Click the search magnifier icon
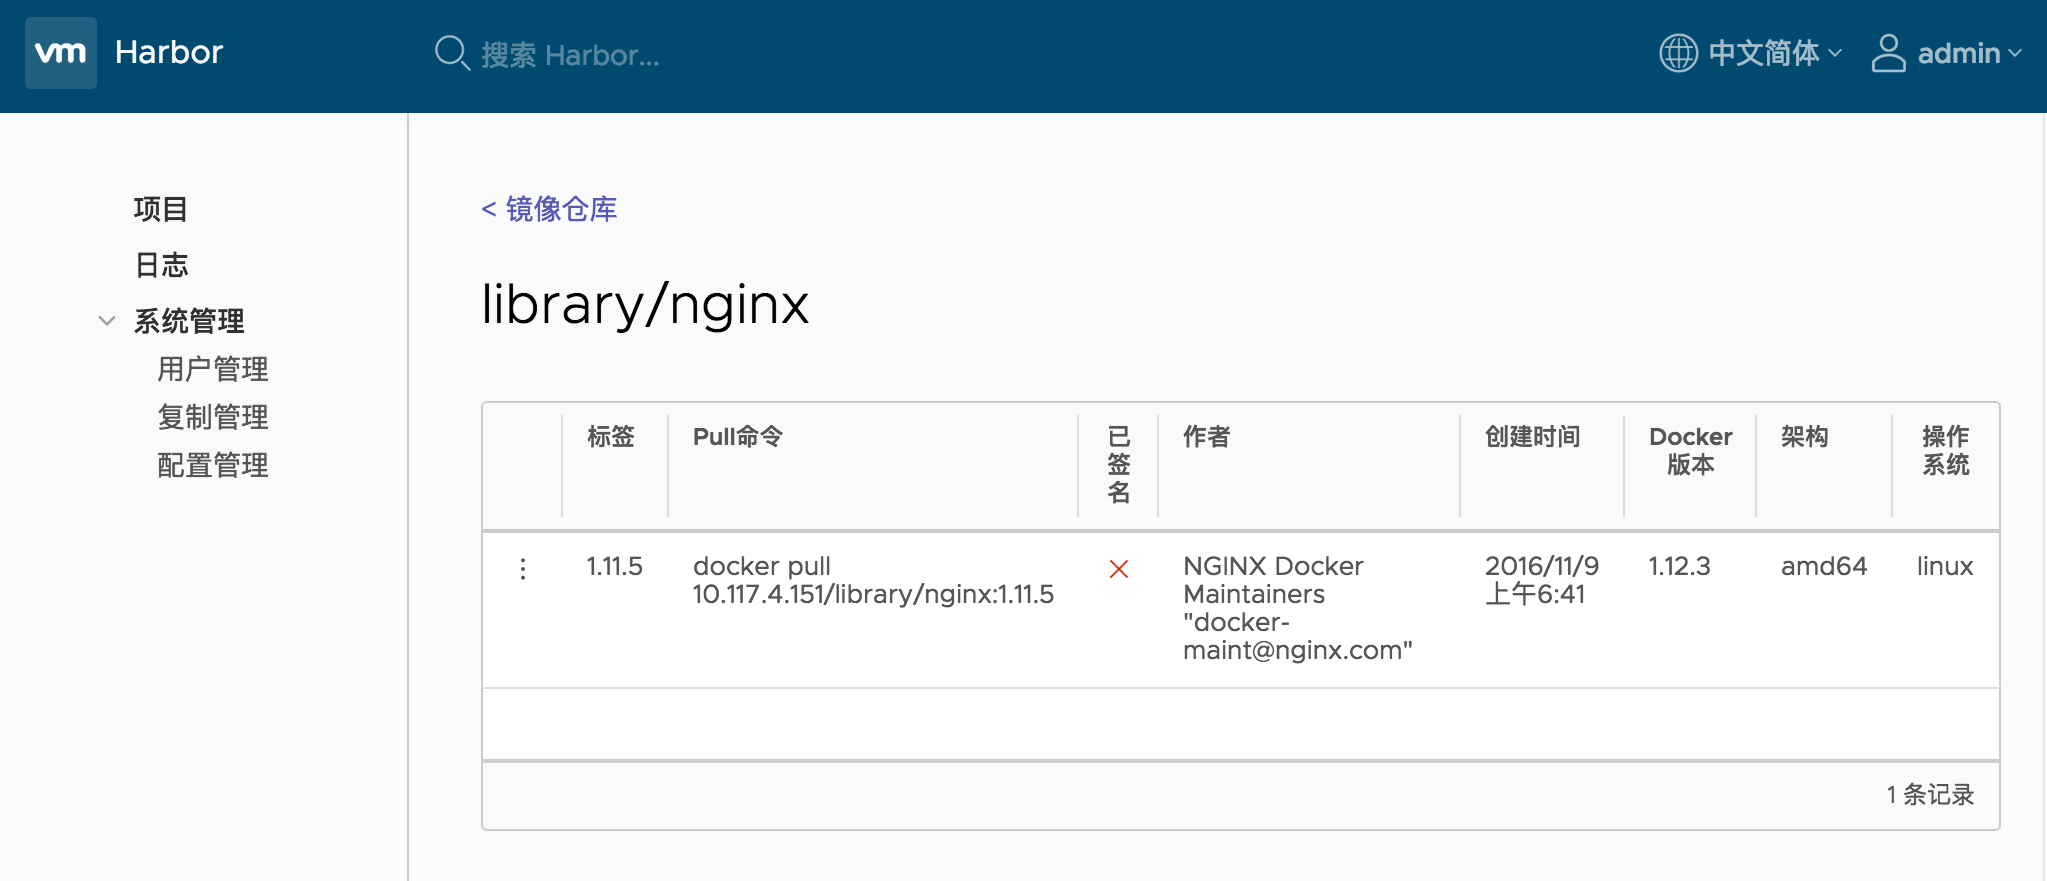2047x881 pixels. (x=451, y=53)
